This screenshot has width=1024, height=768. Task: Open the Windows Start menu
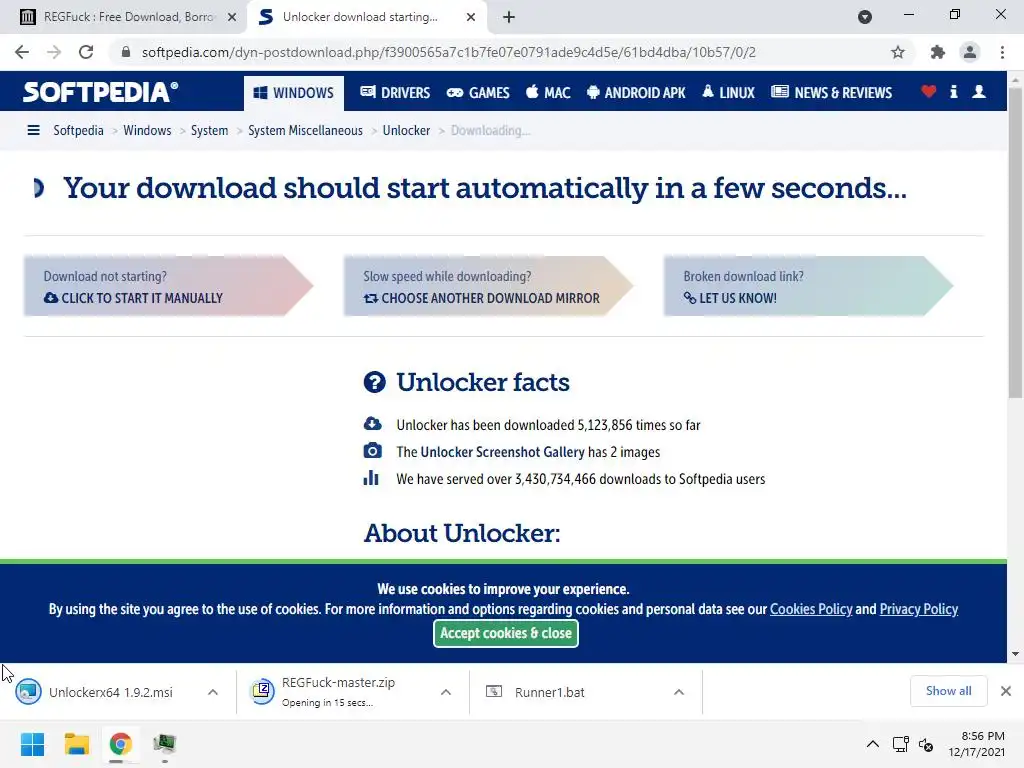[33, 744]
